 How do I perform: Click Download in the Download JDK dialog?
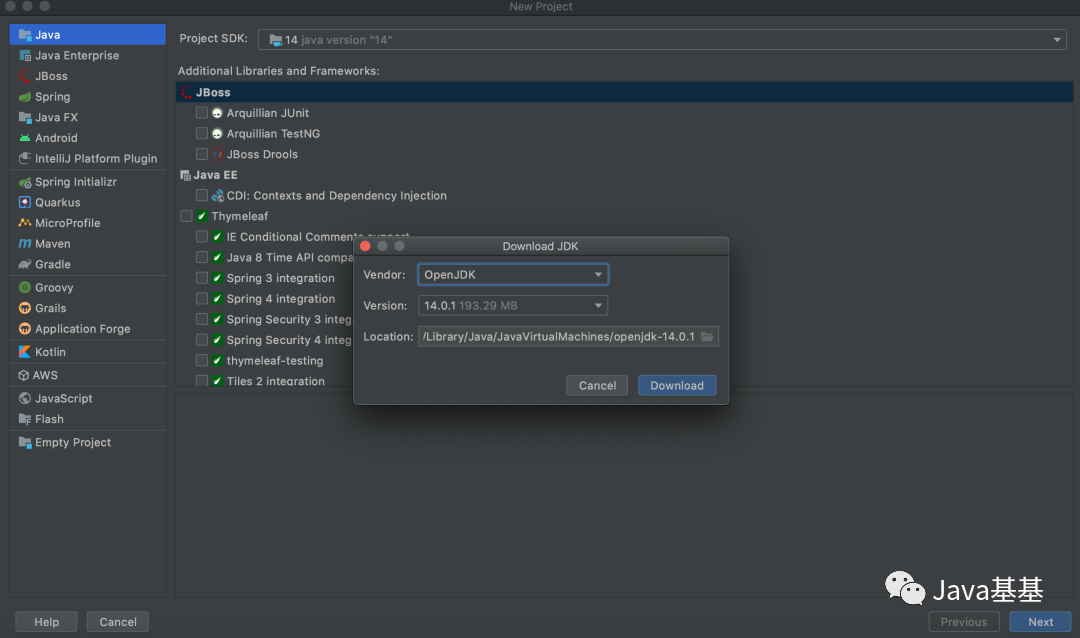click(677, 385)
